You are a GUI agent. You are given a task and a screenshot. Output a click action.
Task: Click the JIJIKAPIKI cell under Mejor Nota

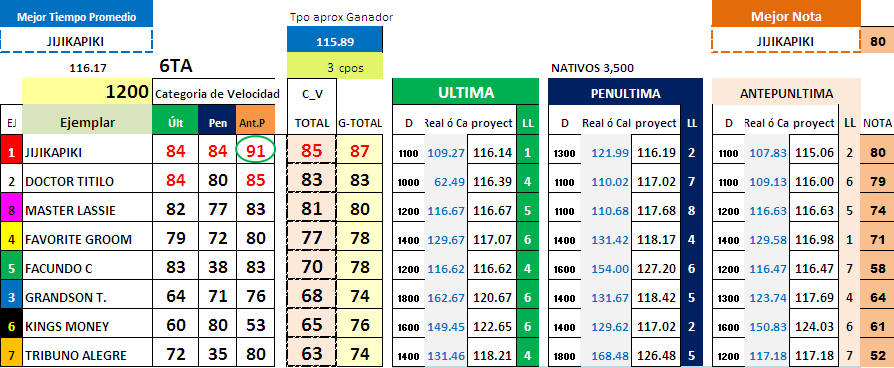point(785,41)
